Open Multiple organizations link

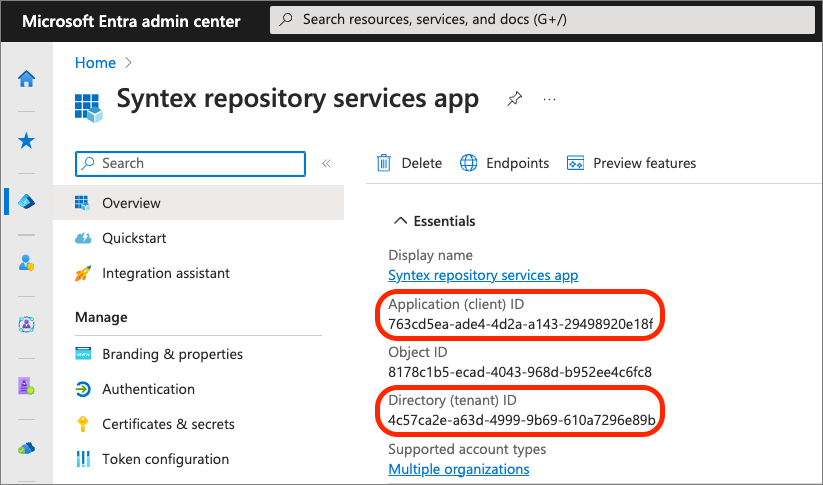click(x=459, y=469)
